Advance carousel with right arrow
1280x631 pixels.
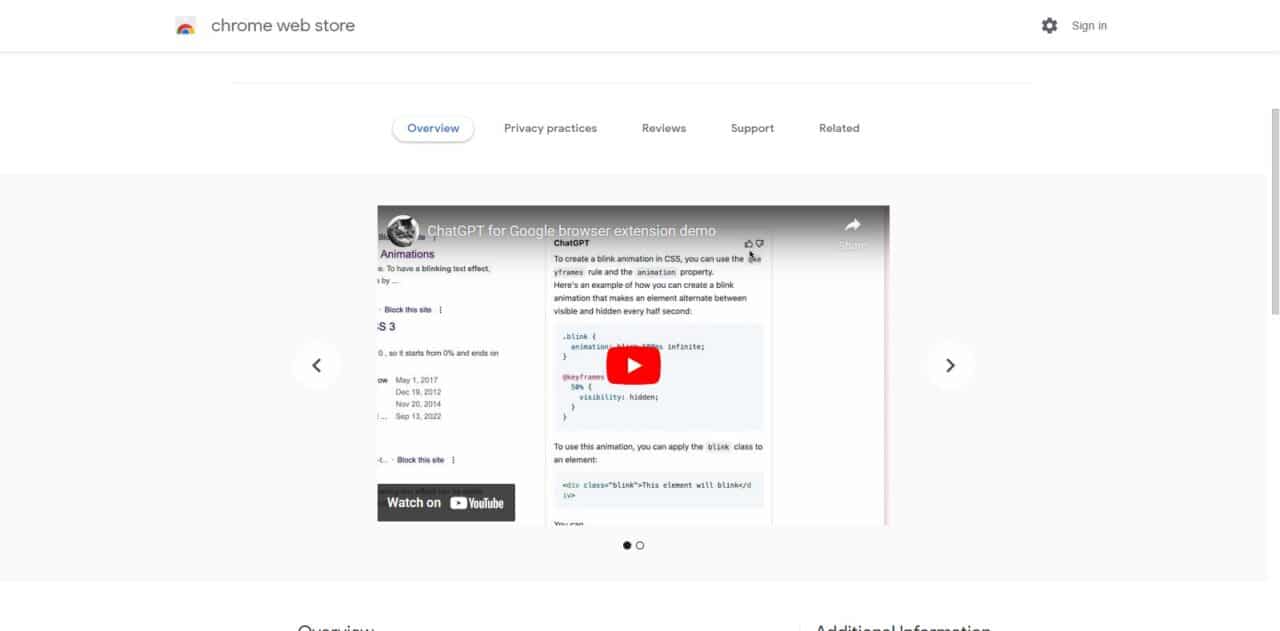point(950,366)
